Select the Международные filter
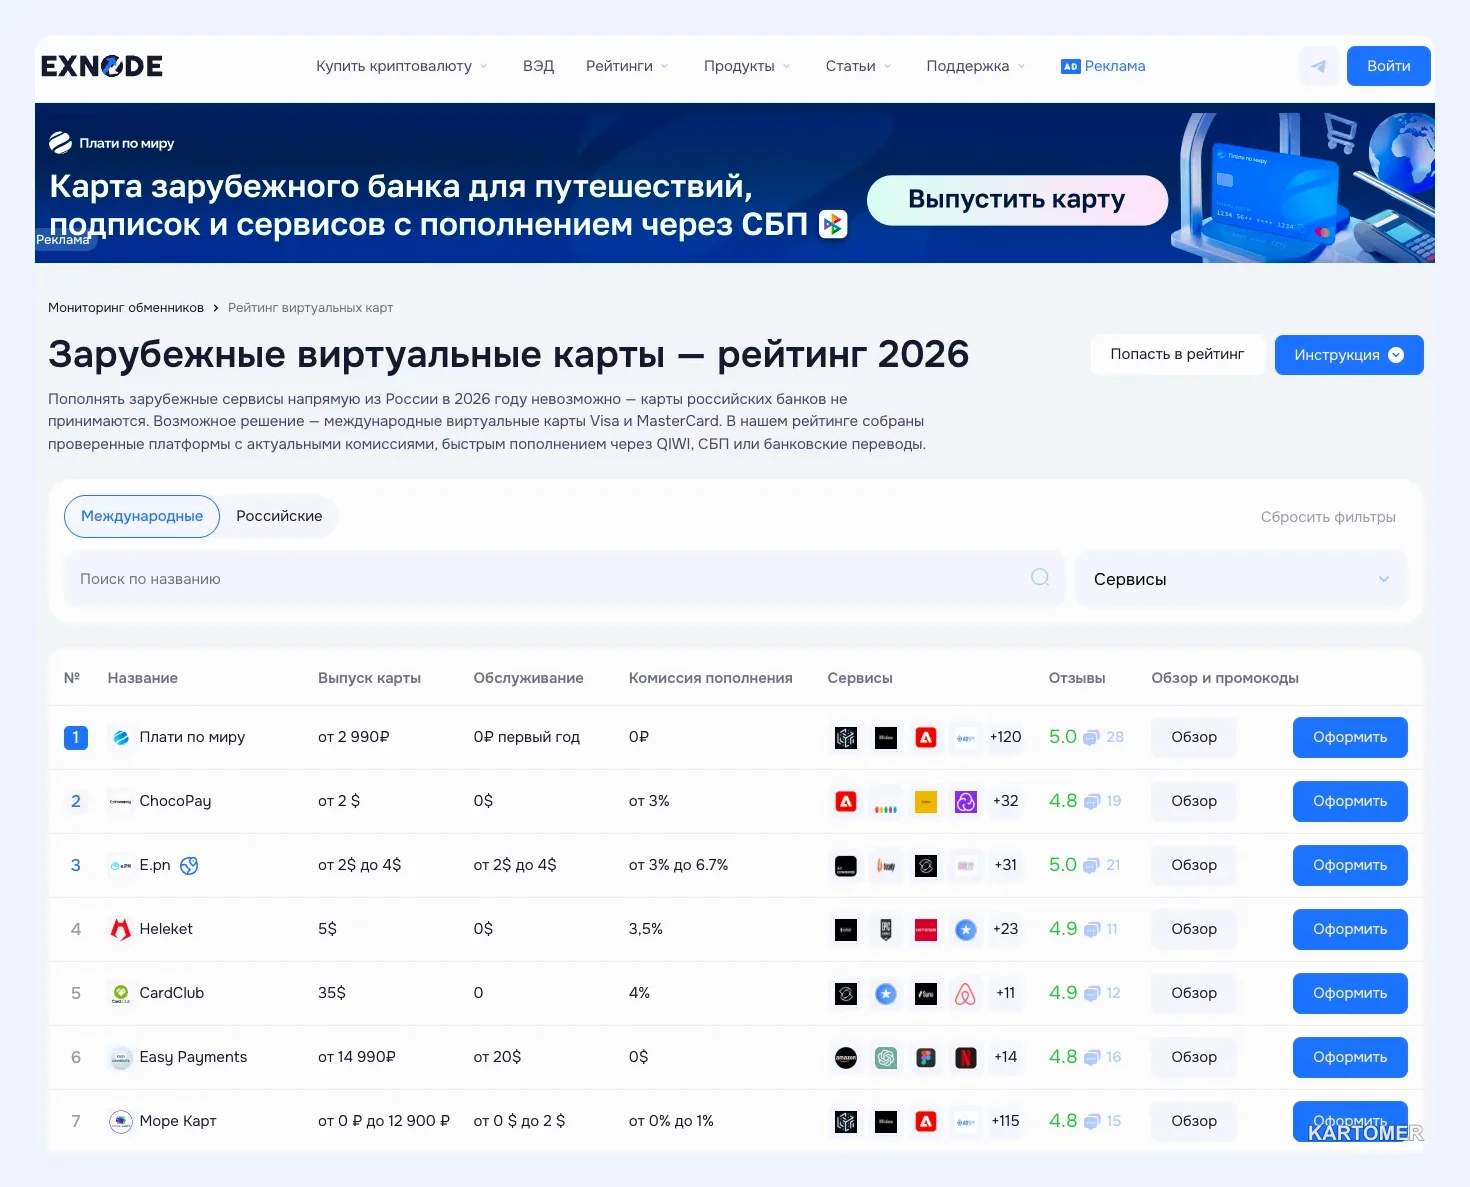This screenshot has width=1470, height=1187. (142, 516)
